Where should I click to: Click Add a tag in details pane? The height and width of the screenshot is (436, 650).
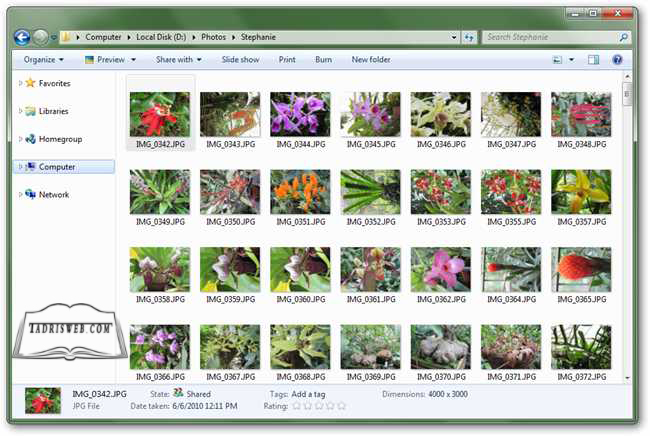(314, 394)
